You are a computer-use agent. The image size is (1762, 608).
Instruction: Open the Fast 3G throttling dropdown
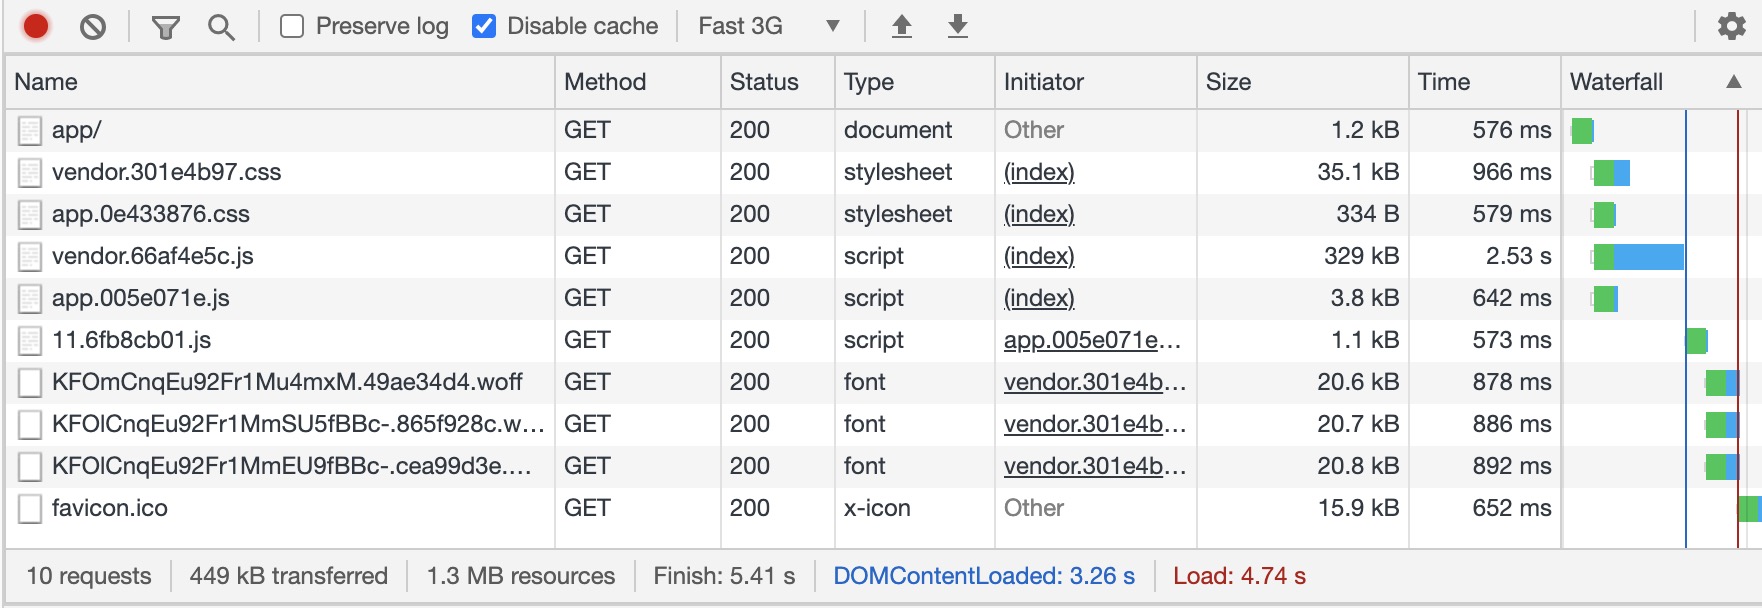768,26
